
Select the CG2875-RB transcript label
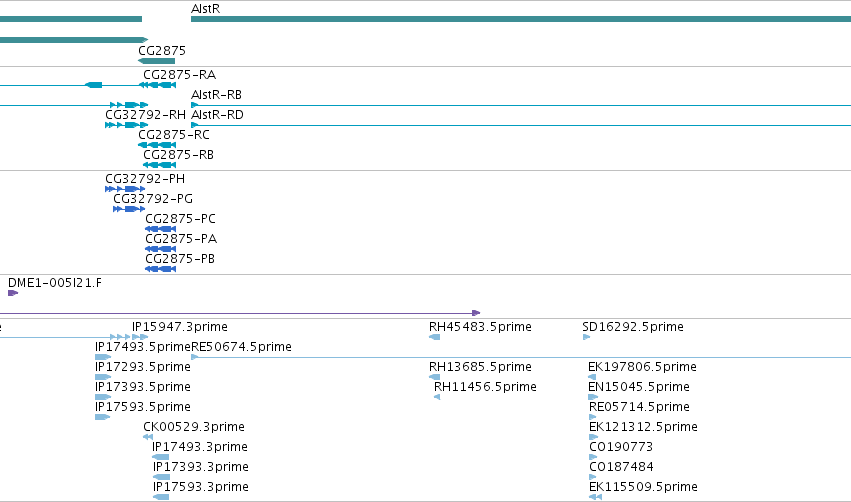pos(179,155)
